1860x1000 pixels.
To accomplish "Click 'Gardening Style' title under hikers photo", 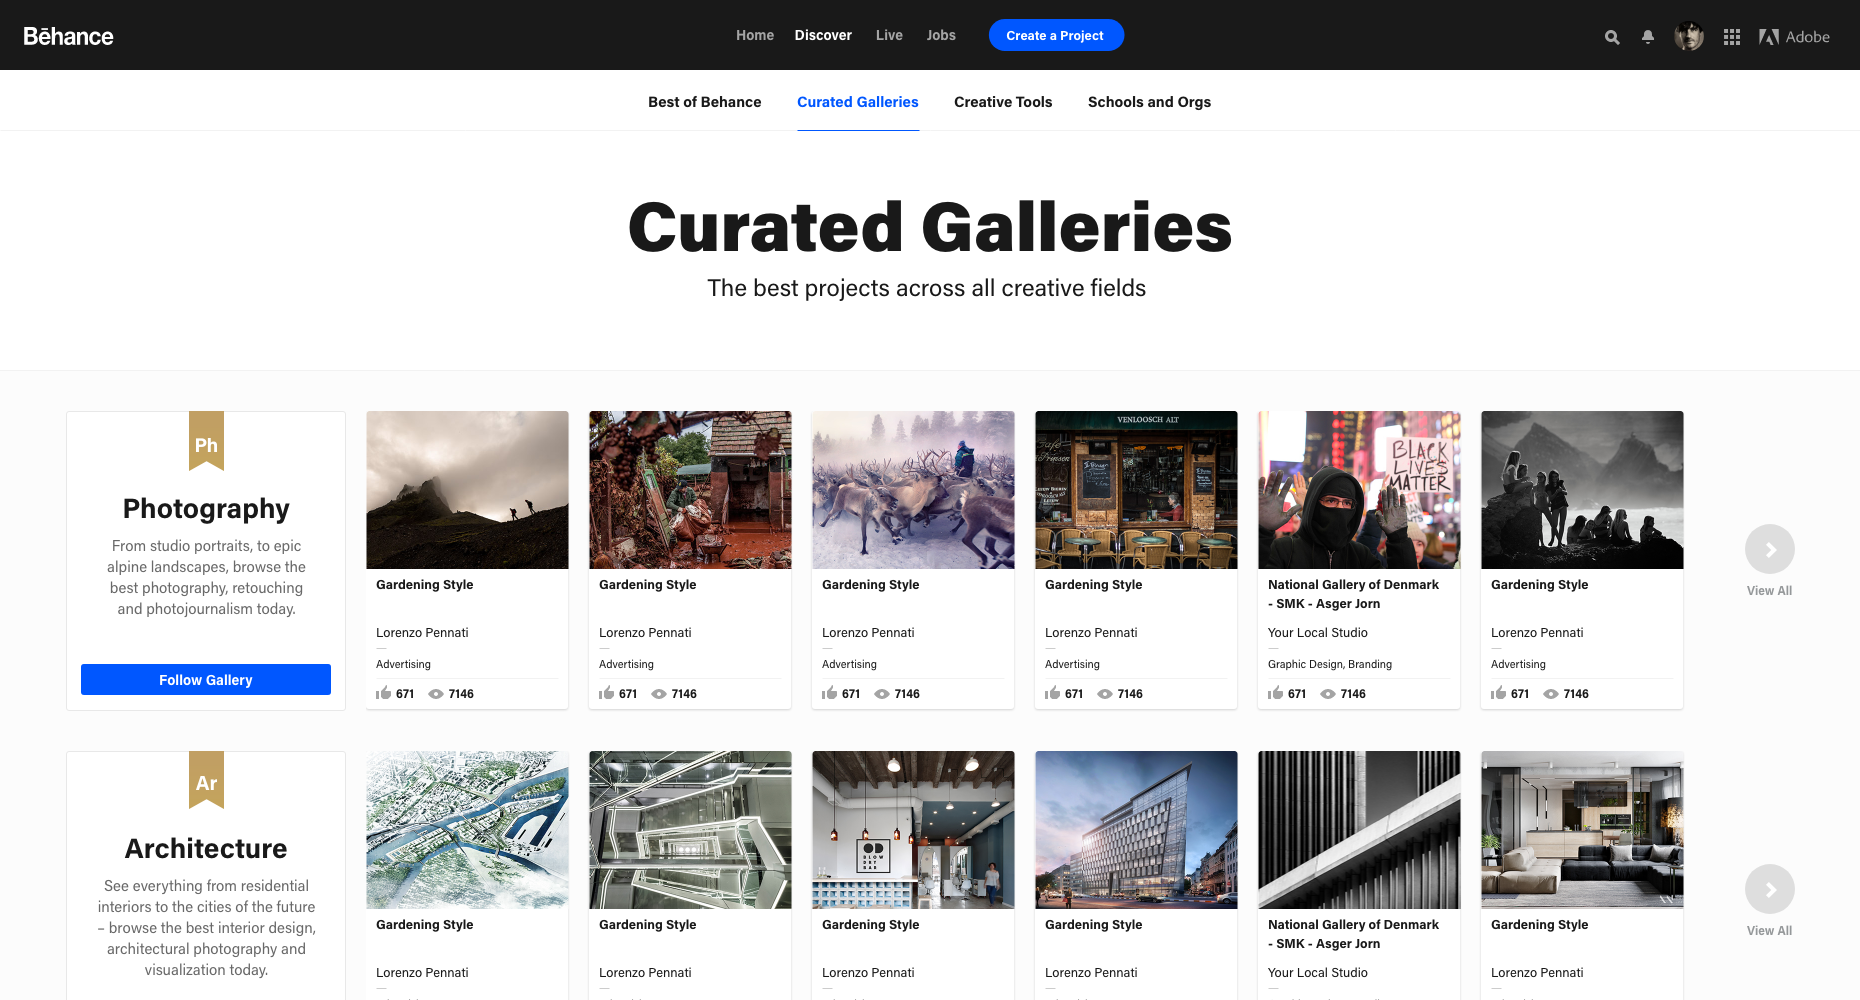I will point(425,585).
